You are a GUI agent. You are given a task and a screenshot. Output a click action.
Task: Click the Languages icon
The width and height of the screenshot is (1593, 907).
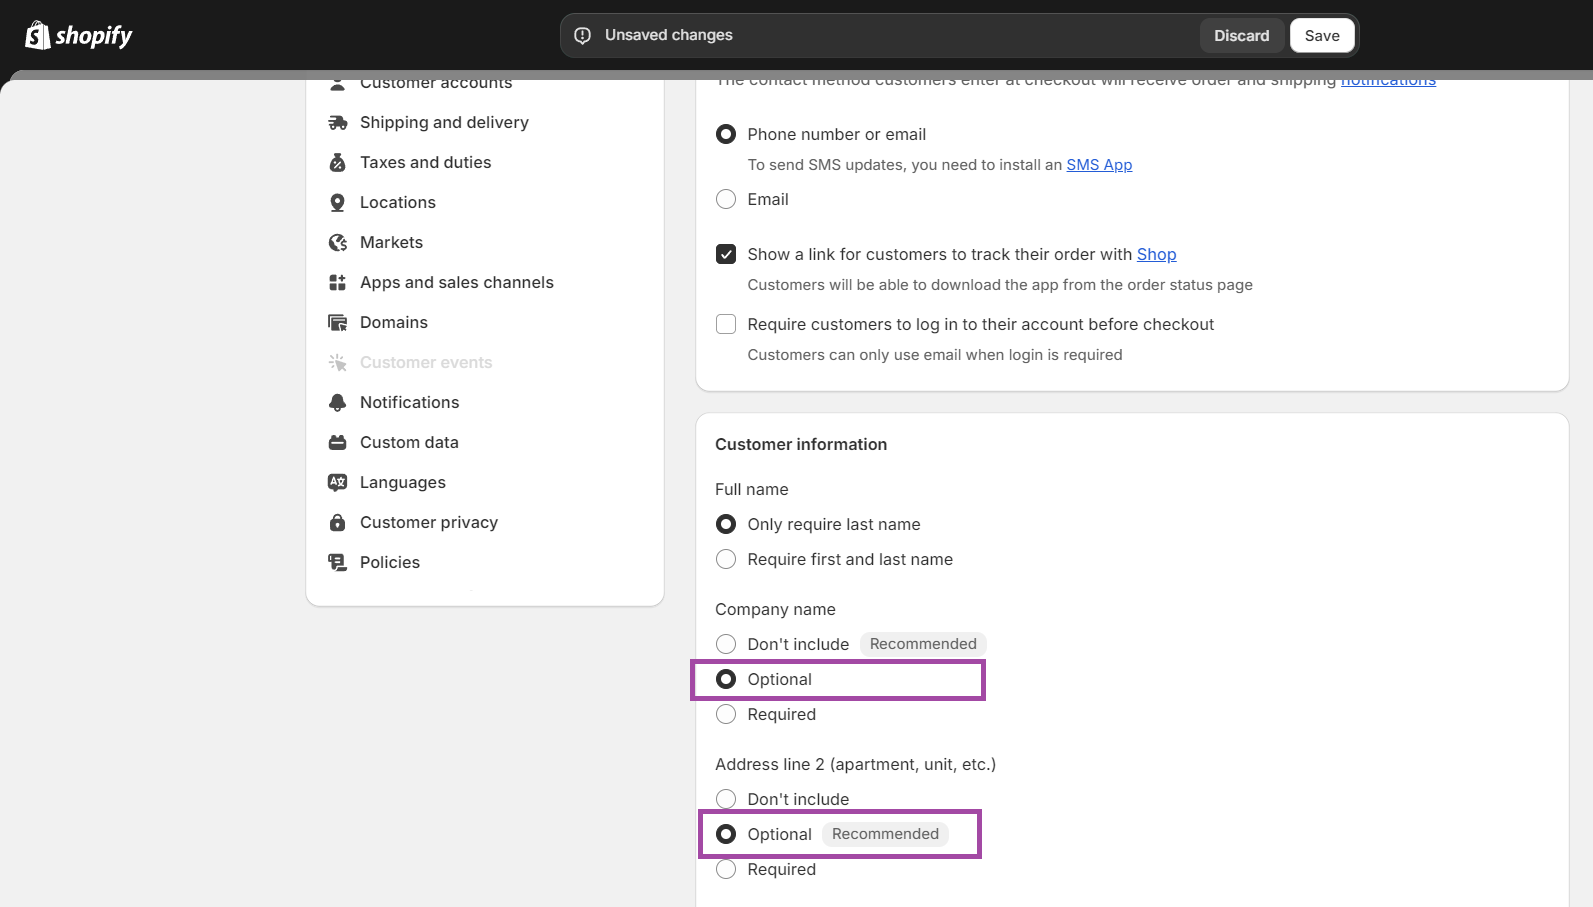pos(338,483)
